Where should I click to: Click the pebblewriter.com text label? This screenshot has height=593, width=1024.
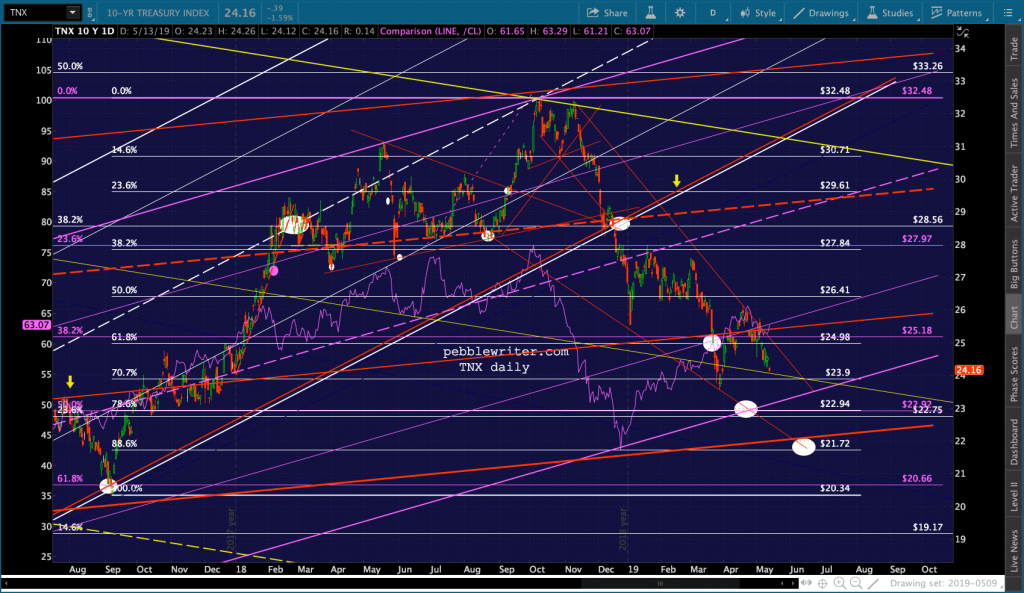pyautogui.click(x=505, y=351)
